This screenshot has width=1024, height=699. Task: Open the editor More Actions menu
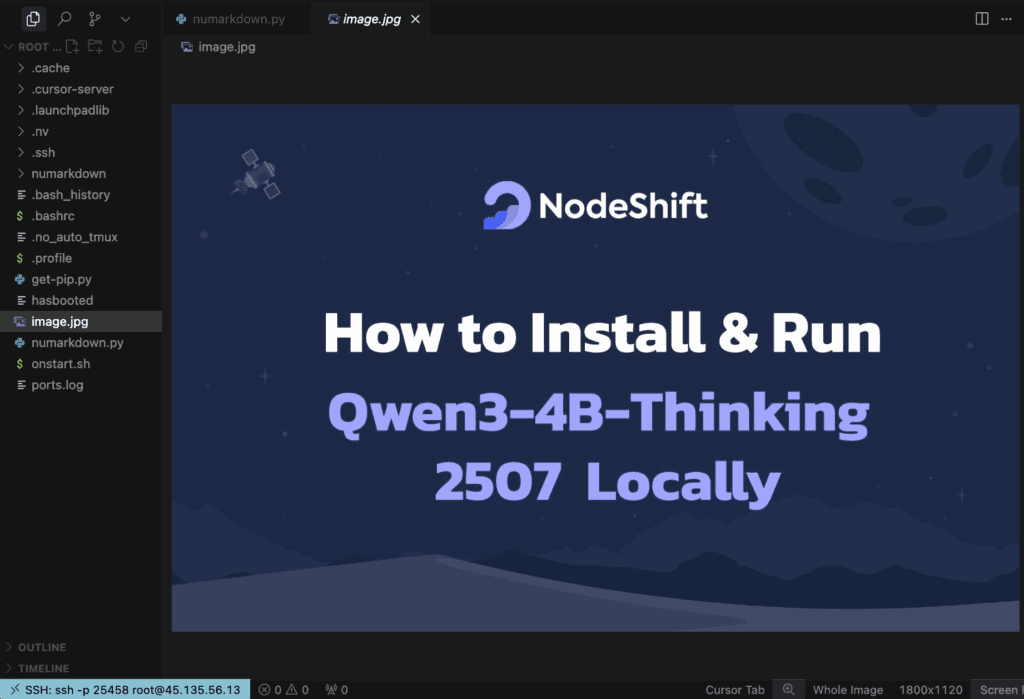1006,18
